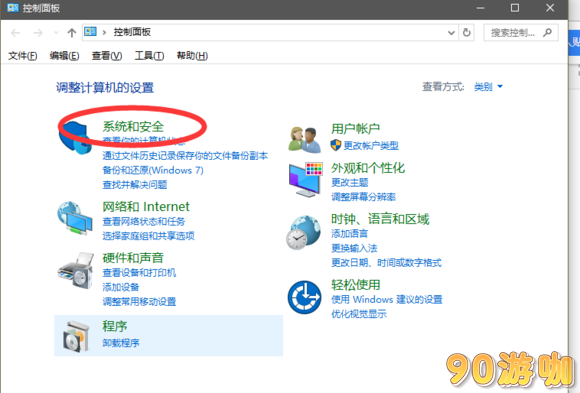This screenshot has width=580, height=393.
Task: Click the Control Panel icon in address bar
Action: point(90,32)
